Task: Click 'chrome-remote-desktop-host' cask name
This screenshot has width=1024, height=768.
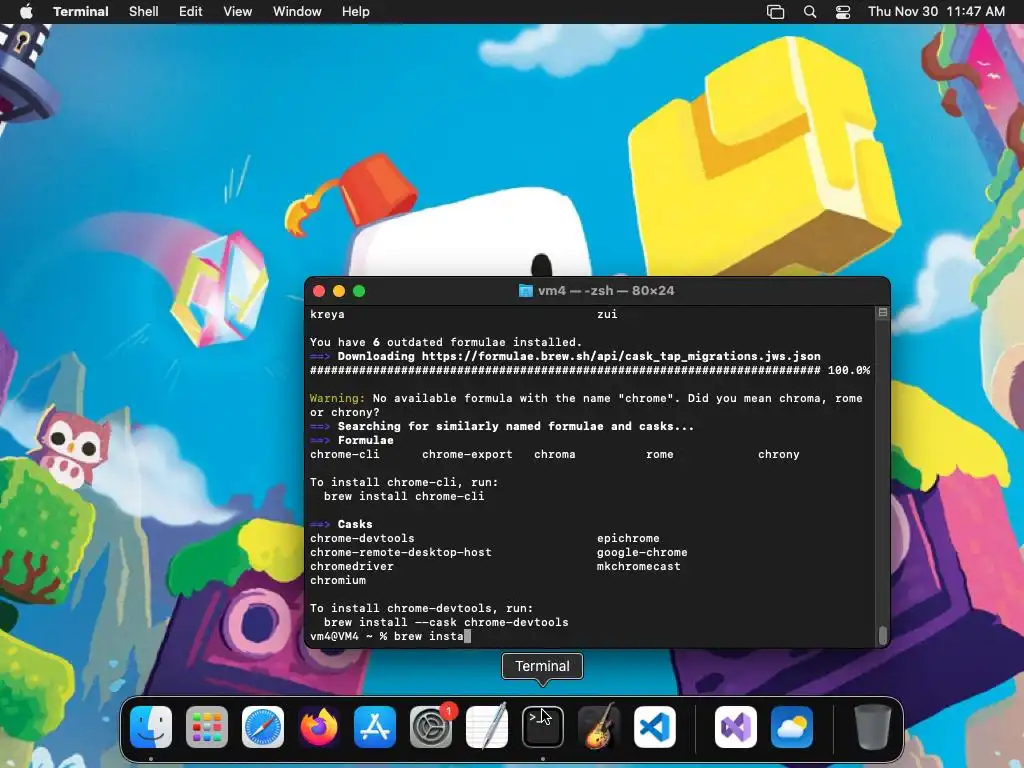Action: [x=400, y=552]
